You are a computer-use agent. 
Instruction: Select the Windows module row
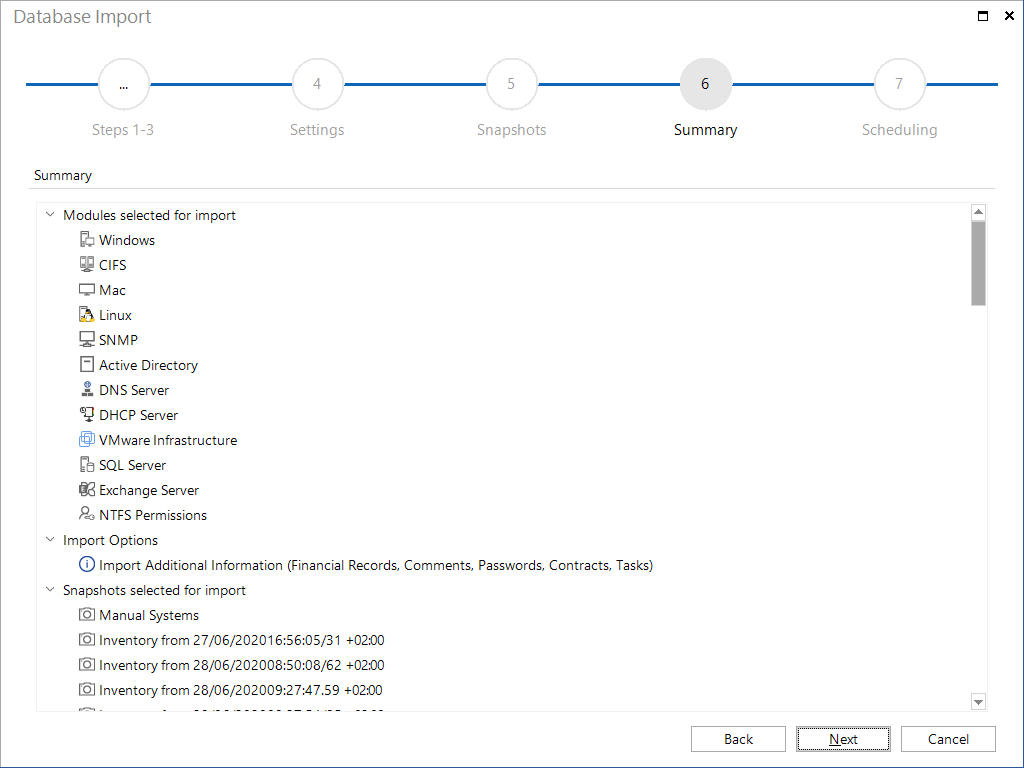point(127,240)
